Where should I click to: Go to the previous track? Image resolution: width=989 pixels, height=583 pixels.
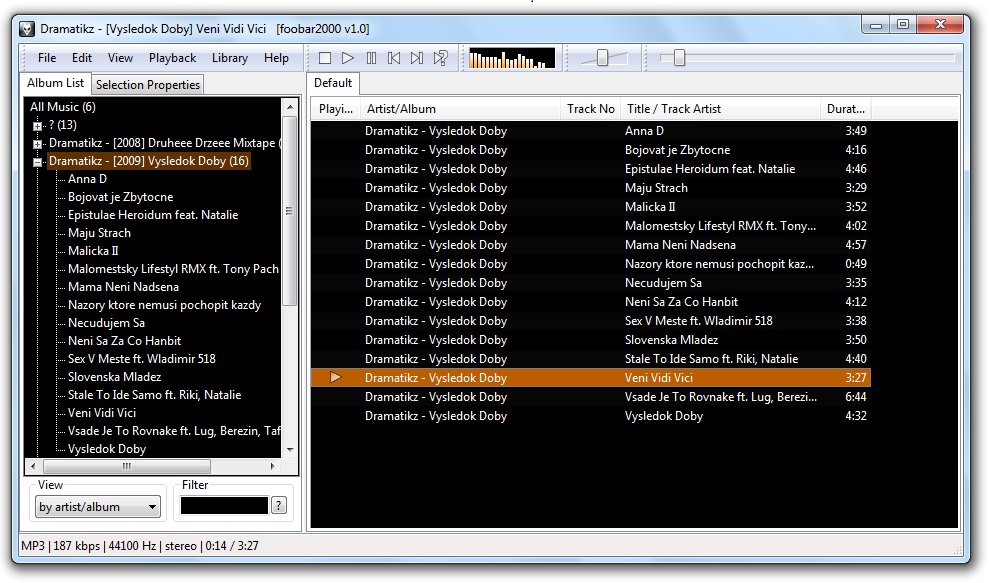pos(394,58)
